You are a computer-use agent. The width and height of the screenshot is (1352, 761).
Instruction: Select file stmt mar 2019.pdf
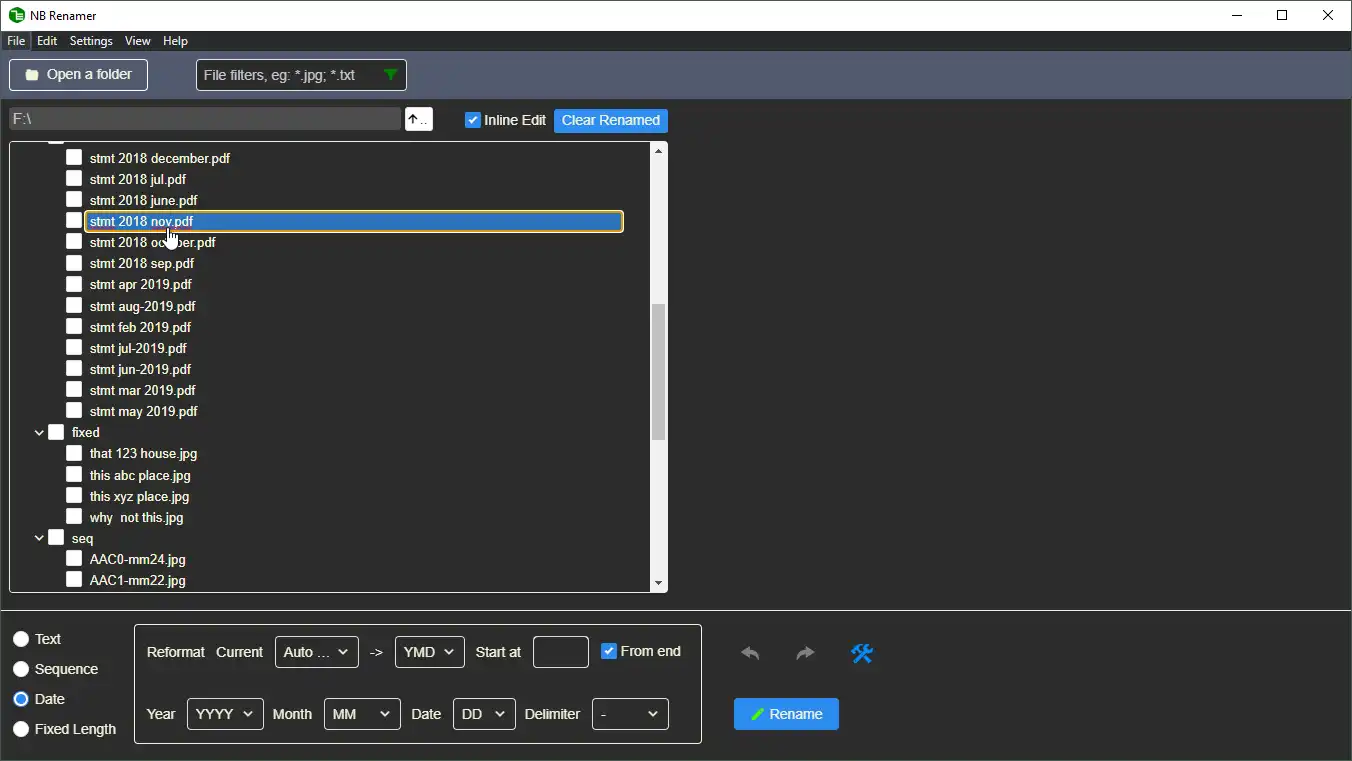142,390
